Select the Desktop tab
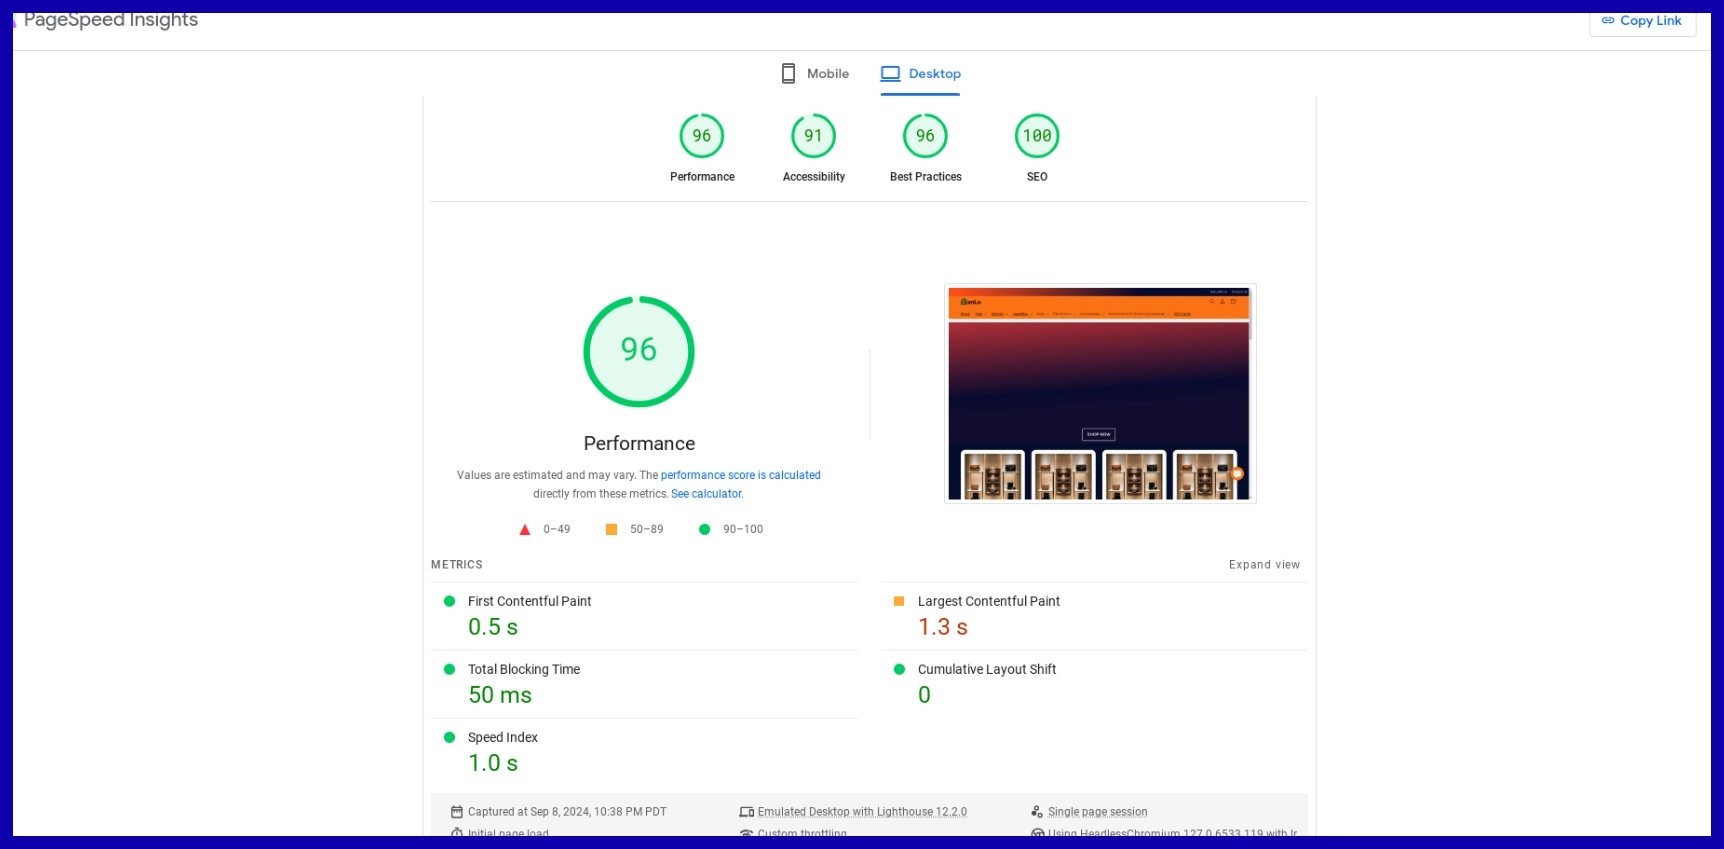This screenshot has width=1724, height=849. [x=920, y=74]
